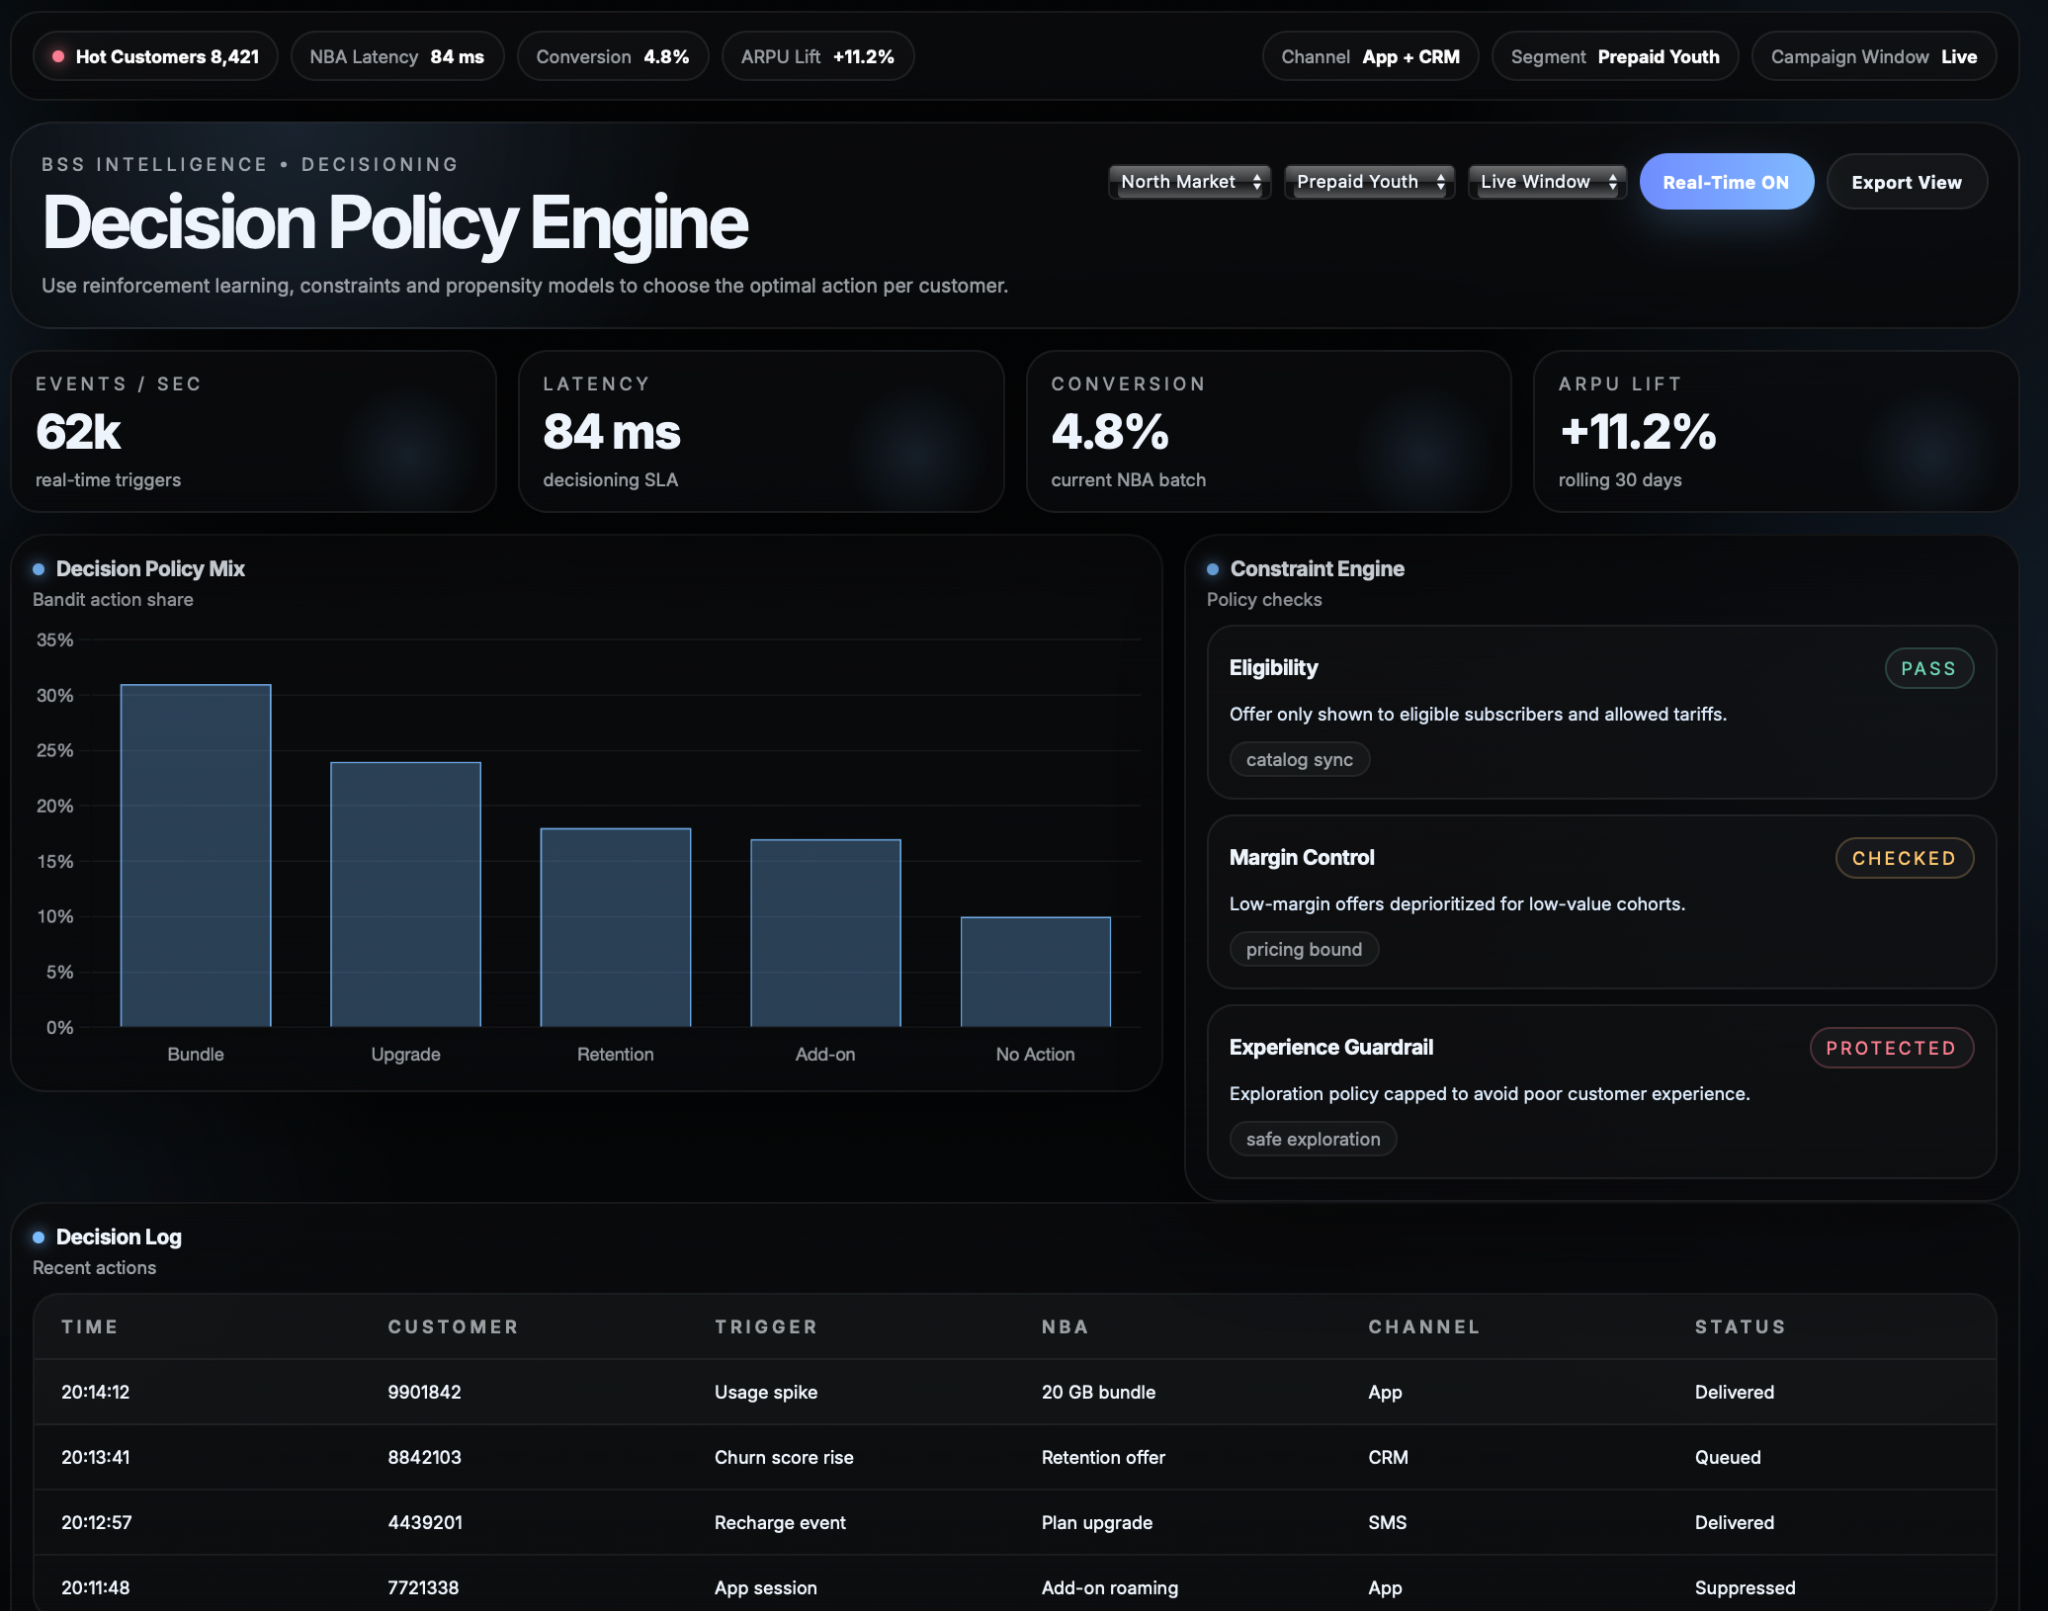The width and height of the screenshot is (2048, 1611).
Task: Click the red Hot Customers status dot
Action: tap(58, 57)
